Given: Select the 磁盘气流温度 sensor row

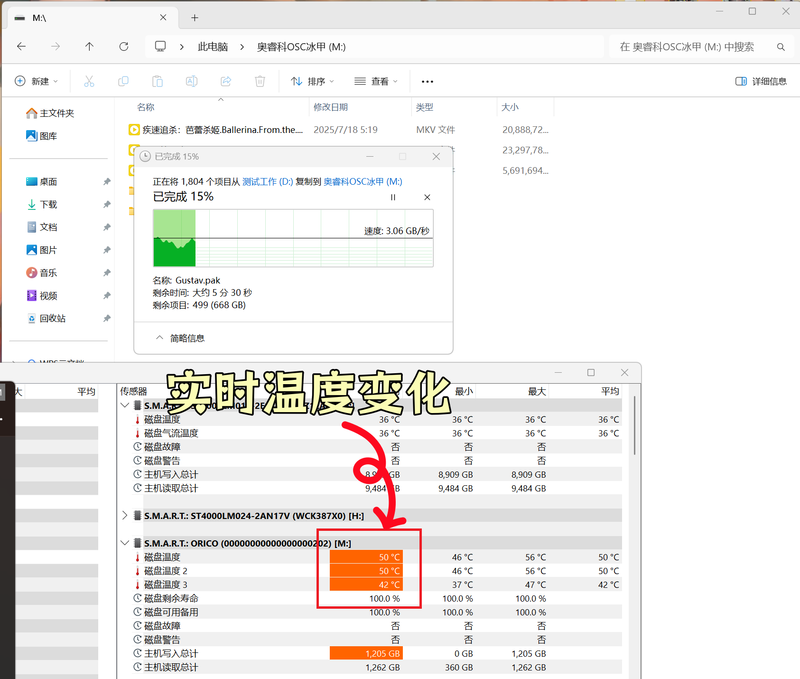Looking at the screenshot, I should [377, 433].
